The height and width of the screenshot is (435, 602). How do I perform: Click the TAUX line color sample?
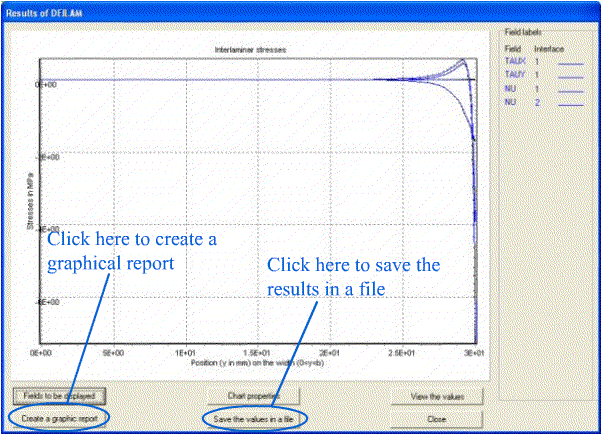pos(569,62)
